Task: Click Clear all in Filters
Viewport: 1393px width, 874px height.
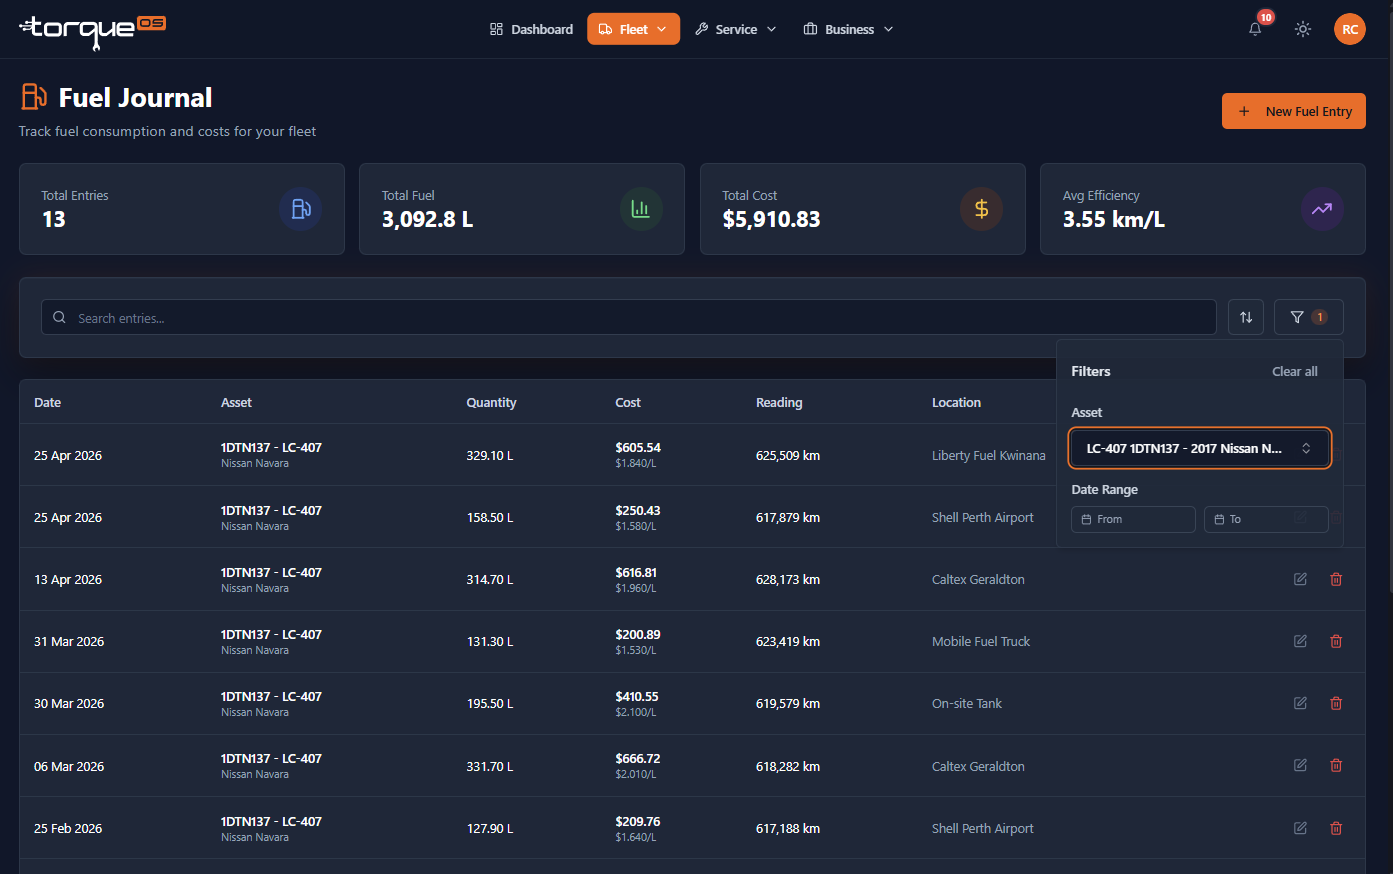Action: pos(1294,371)
